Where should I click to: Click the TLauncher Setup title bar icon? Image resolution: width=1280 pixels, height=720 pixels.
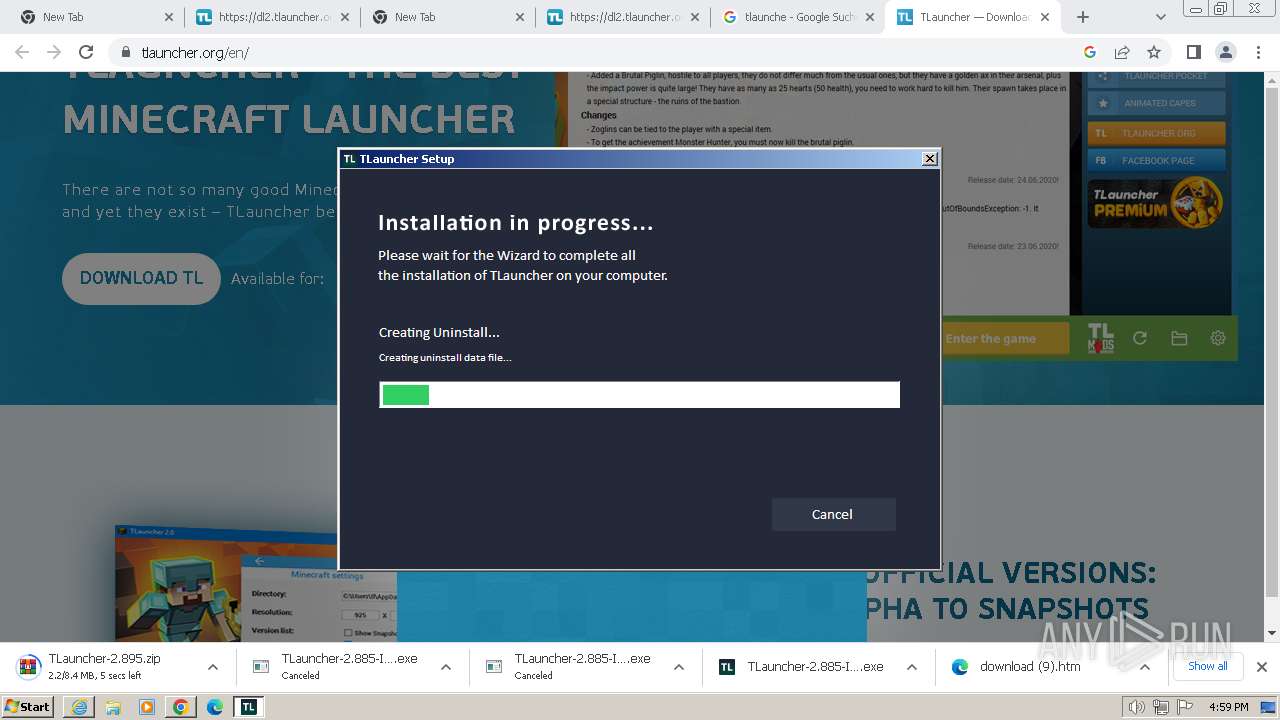click(349, 159)
